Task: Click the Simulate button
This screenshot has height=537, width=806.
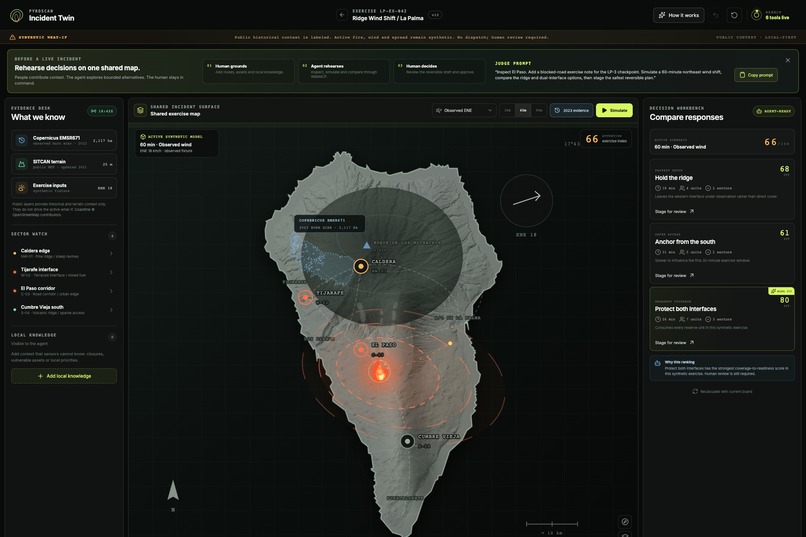Action: pyautogui.click(x=614, y=110)
